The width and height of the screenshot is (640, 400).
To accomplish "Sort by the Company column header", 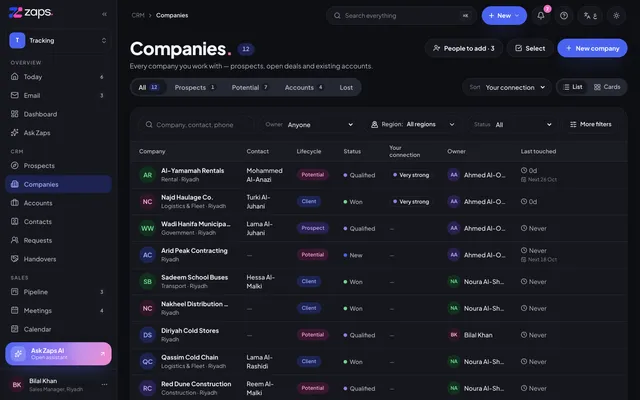I will [152, 151].
